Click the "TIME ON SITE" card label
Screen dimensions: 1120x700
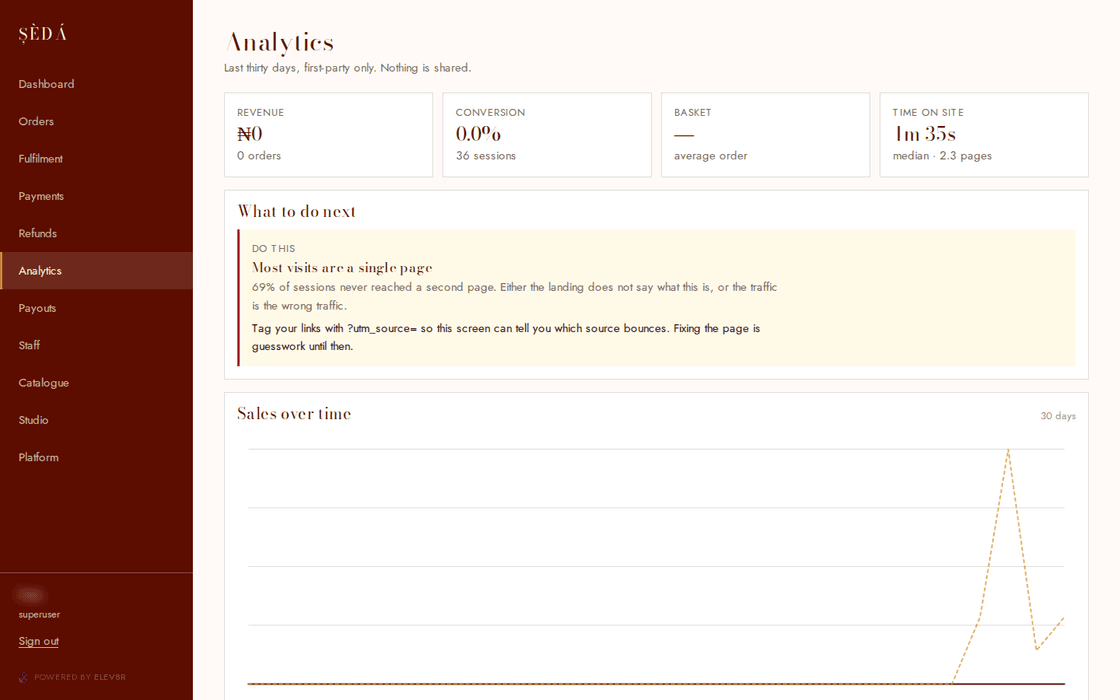point(929,112)
